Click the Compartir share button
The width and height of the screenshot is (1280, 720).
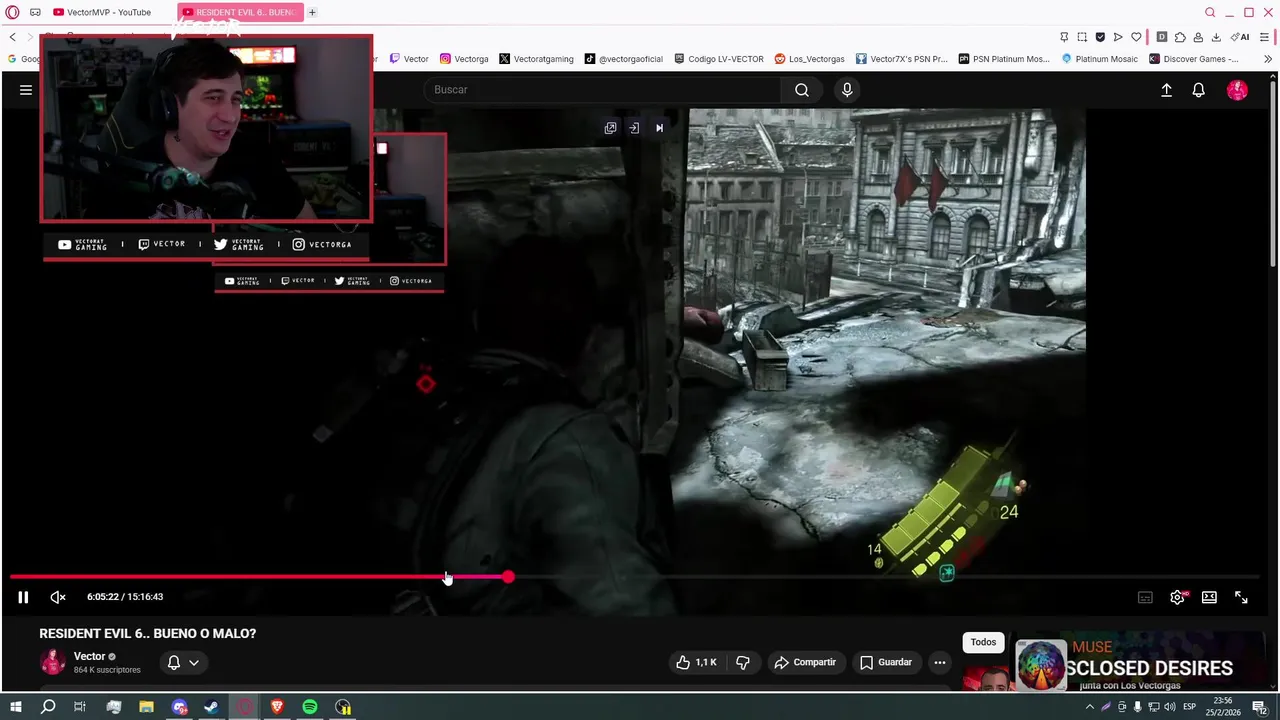click(x=805, y=662)
